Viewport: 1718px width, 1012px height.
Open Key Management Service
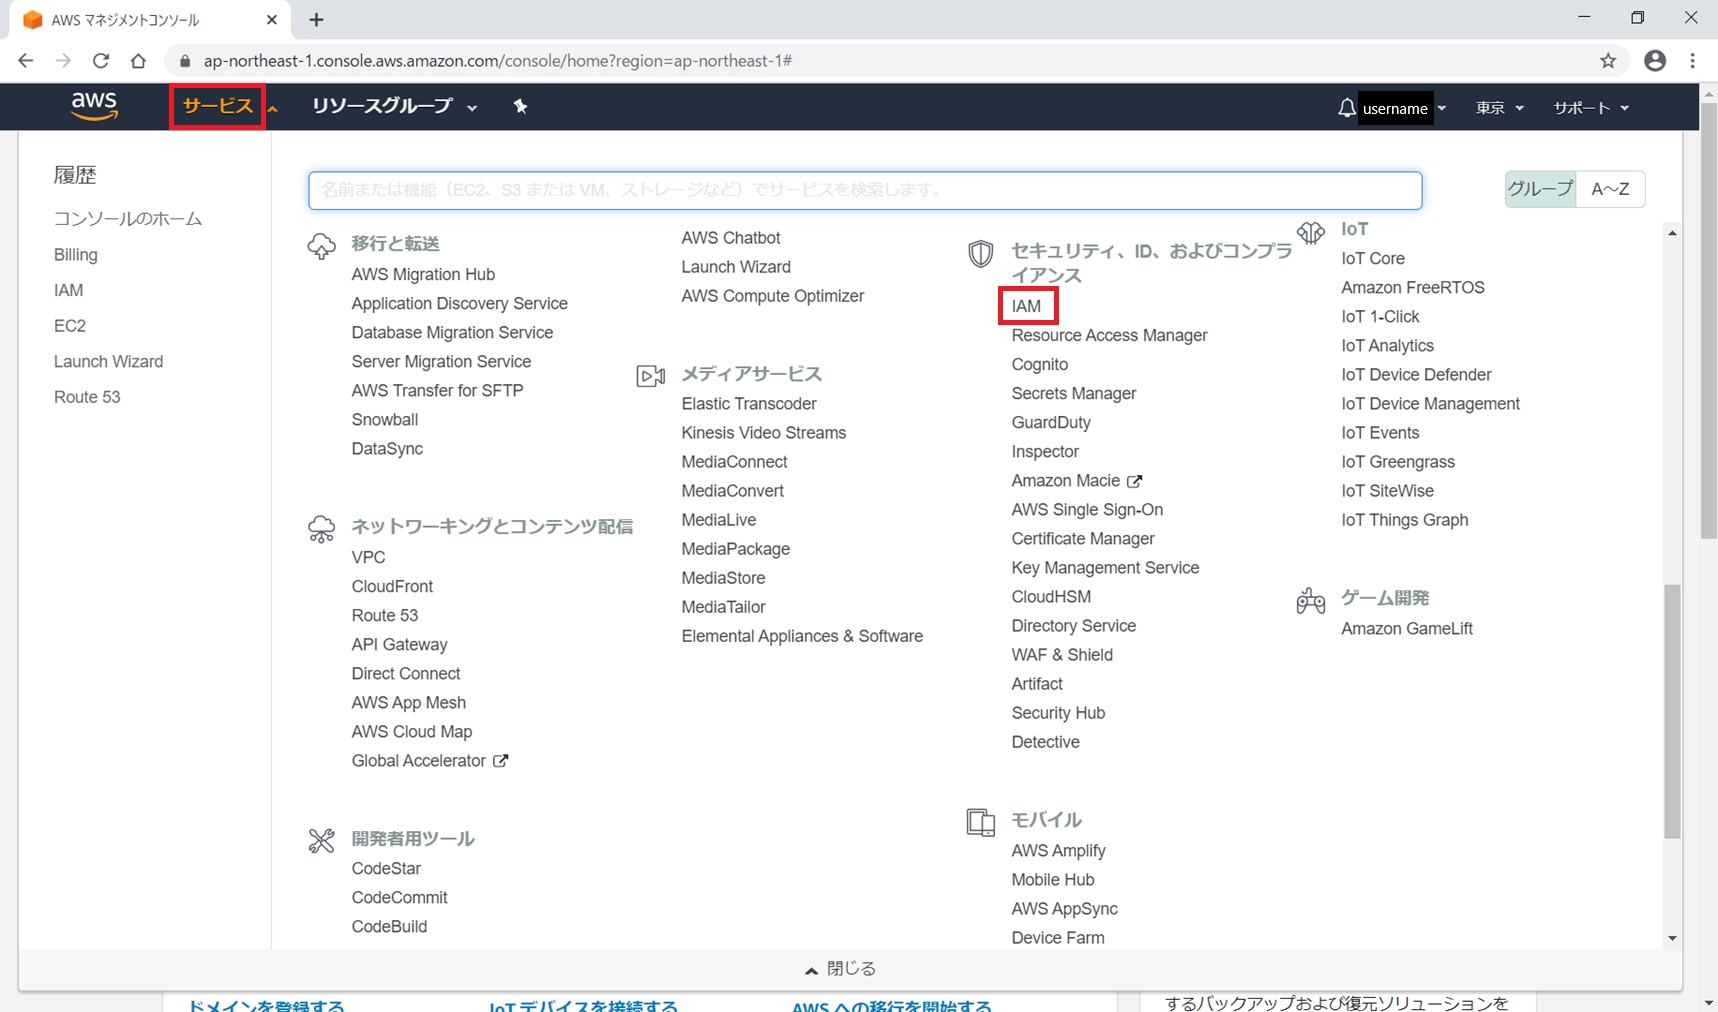(1105, 567)
